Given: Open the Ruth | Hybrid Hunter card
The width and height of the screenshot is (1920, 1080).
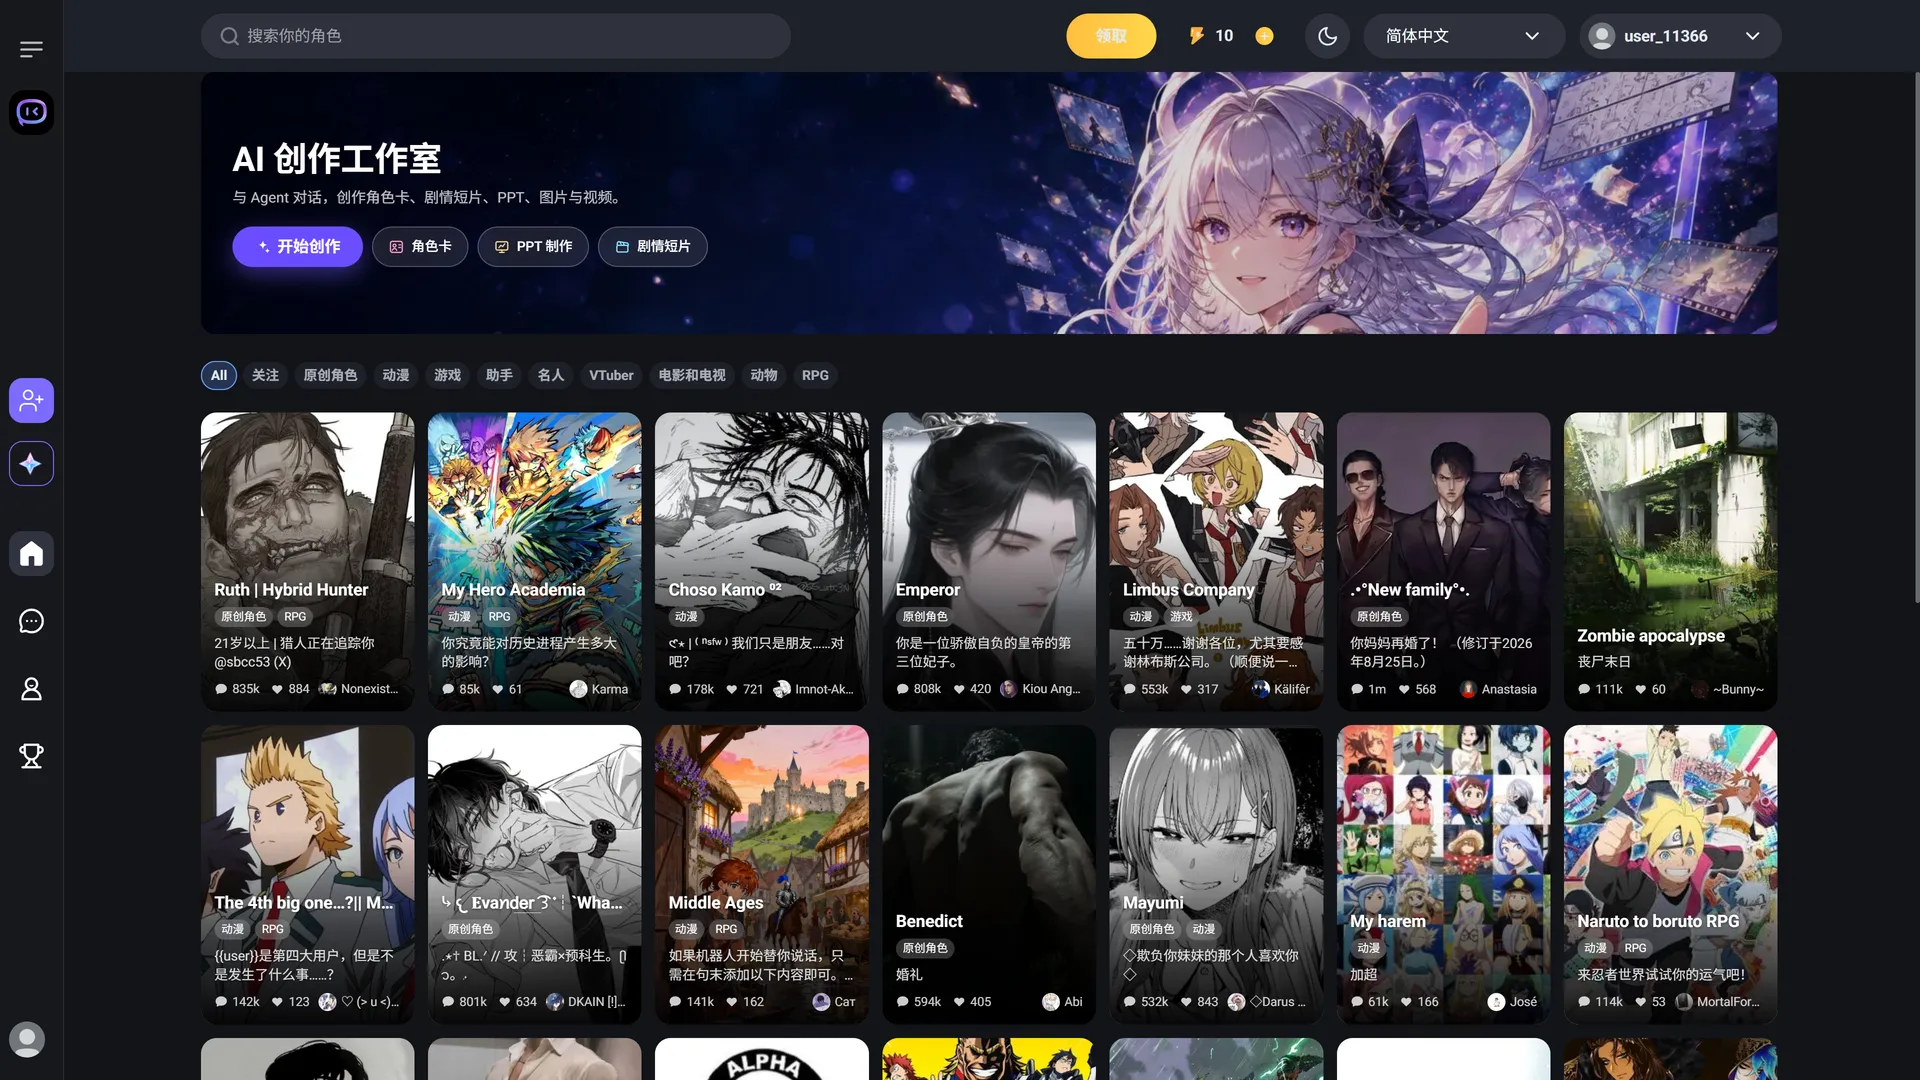Looking at the screenshot, I should tap(308, 561).
